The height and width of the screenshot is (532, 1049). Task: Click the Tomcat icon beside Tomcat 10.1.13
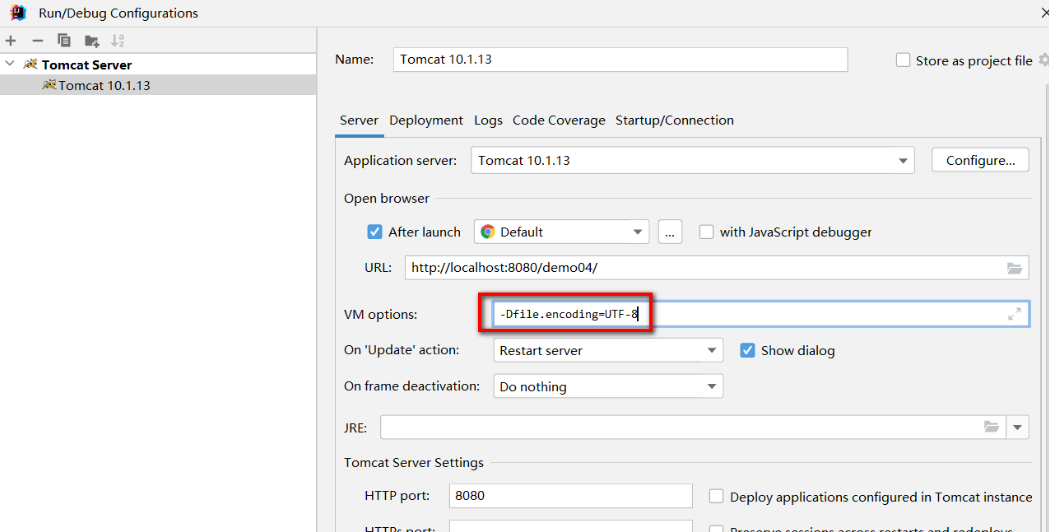tap(49, 85)
